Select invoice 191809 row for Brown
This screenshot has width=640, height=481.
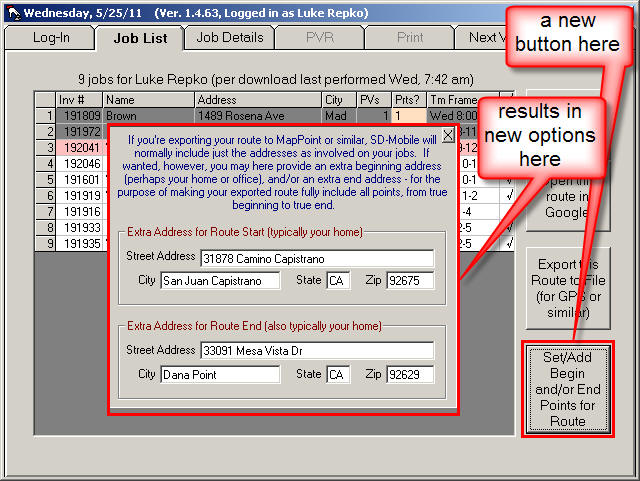(78, 116)
